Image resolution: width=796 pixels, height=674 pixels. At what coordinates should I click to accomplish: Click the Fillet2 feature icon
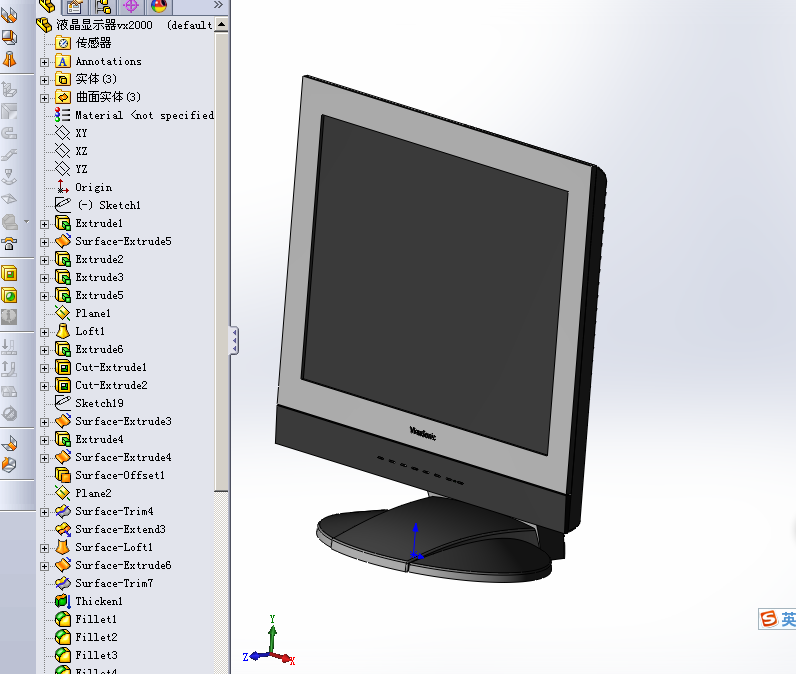tap(62, 637)
